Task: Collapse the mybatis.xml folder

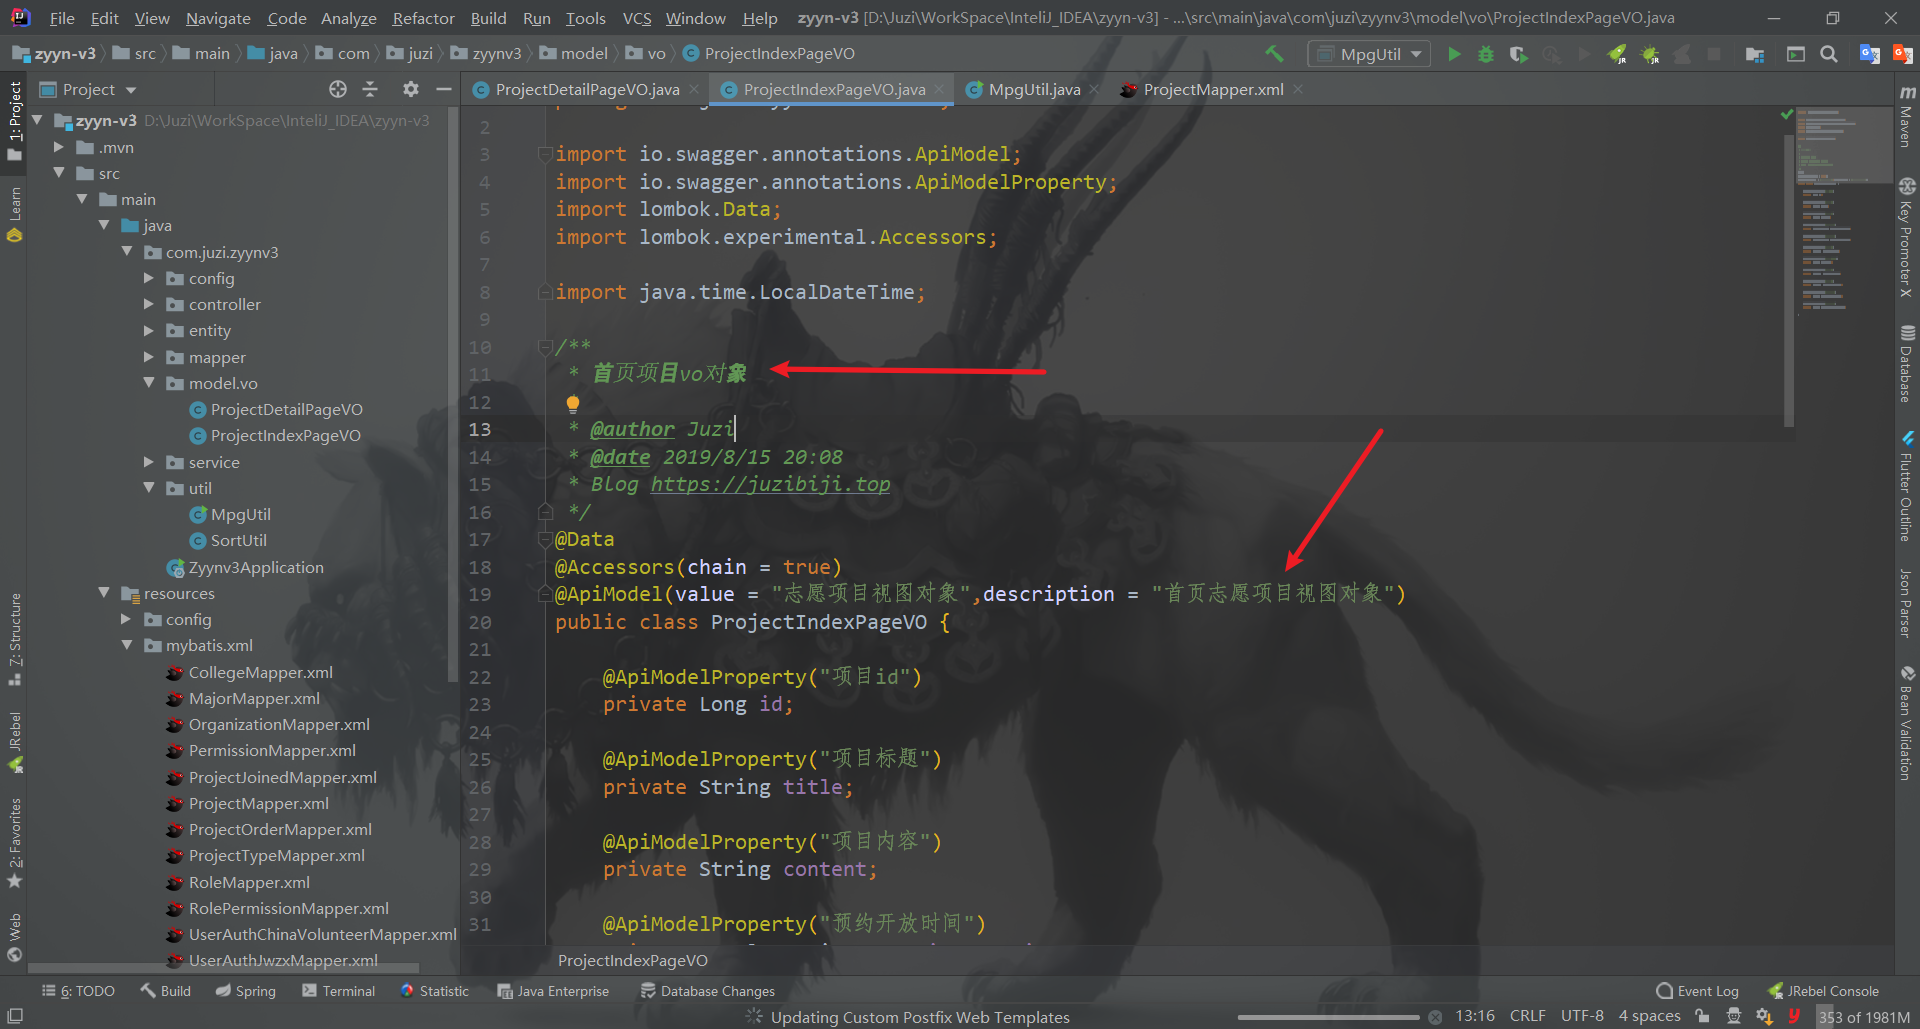Action: click(x=127, y=645)
